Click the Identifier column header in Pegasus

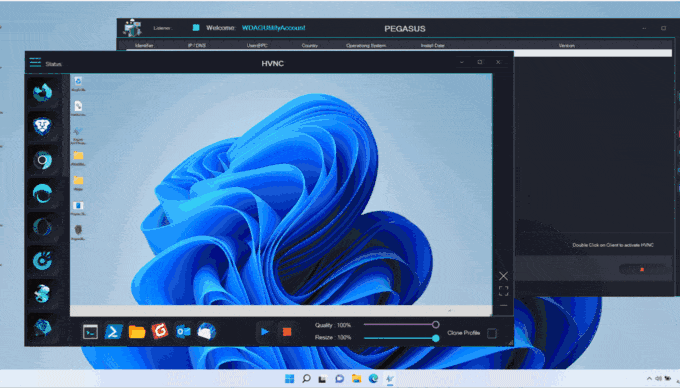click(x=144, y=46)
